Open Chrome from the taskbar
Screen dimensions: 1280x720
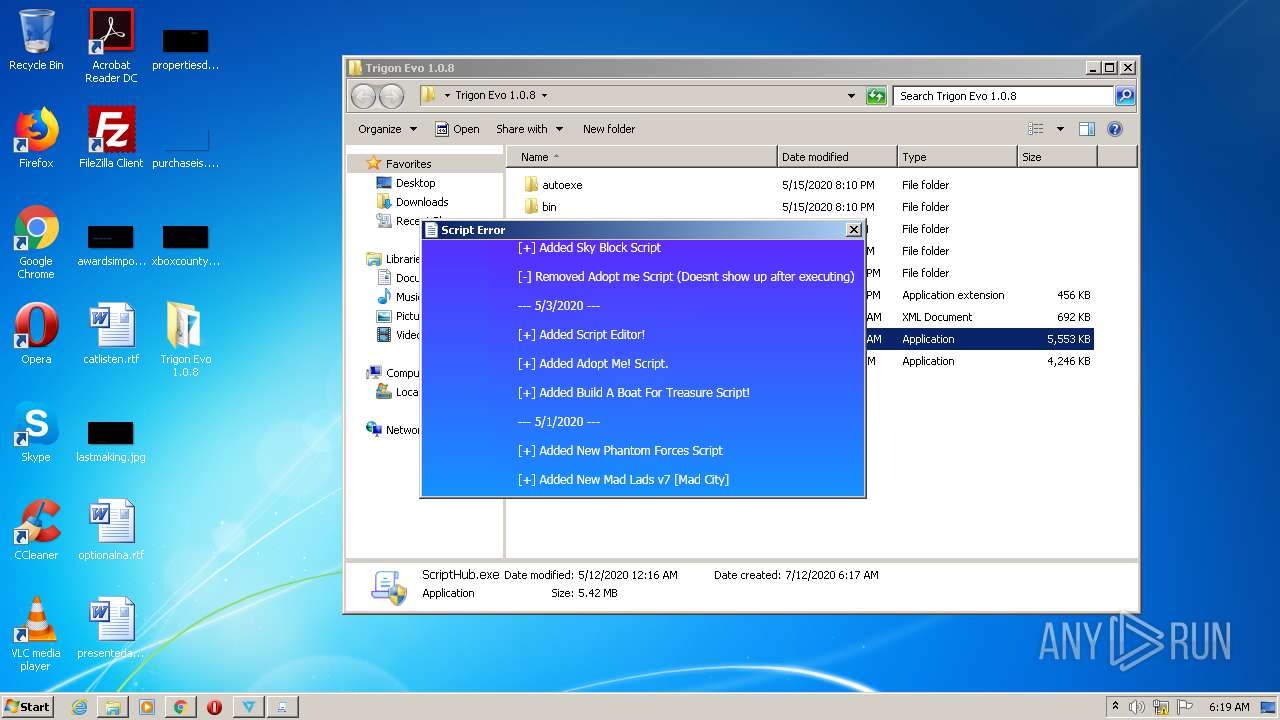181,707
